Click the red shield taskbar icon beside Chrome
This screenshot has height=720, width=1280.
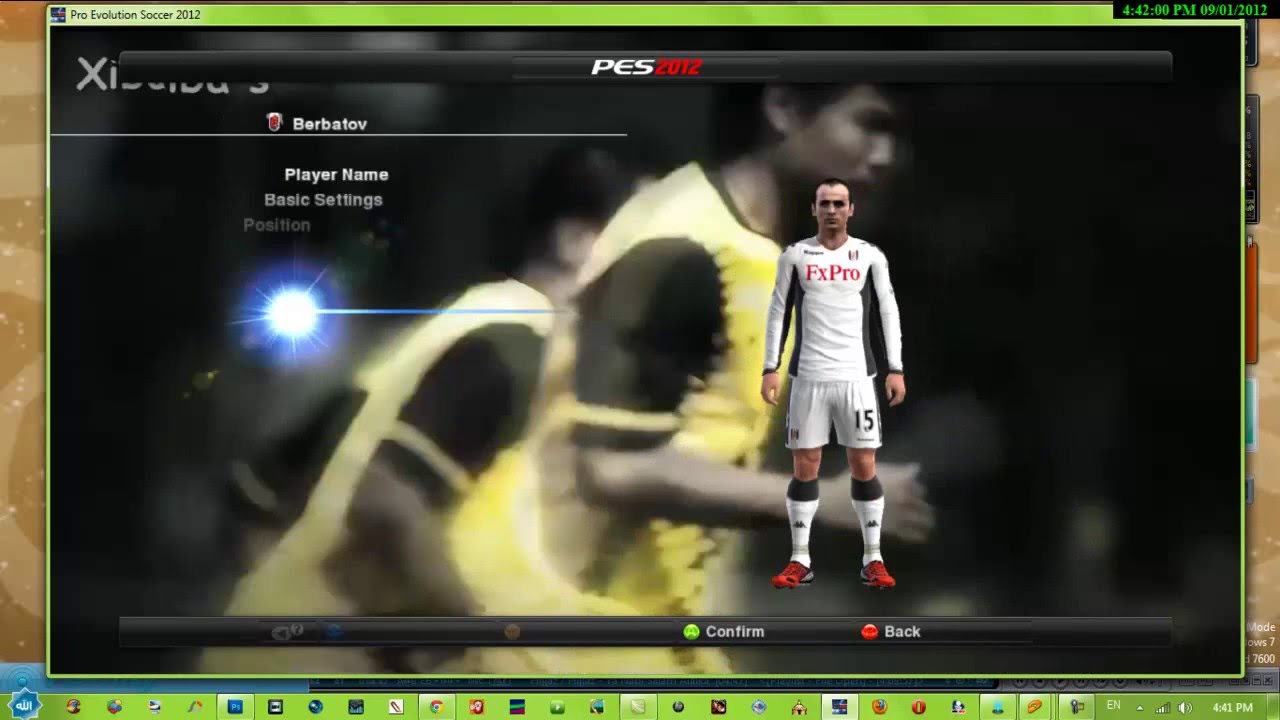477,706
